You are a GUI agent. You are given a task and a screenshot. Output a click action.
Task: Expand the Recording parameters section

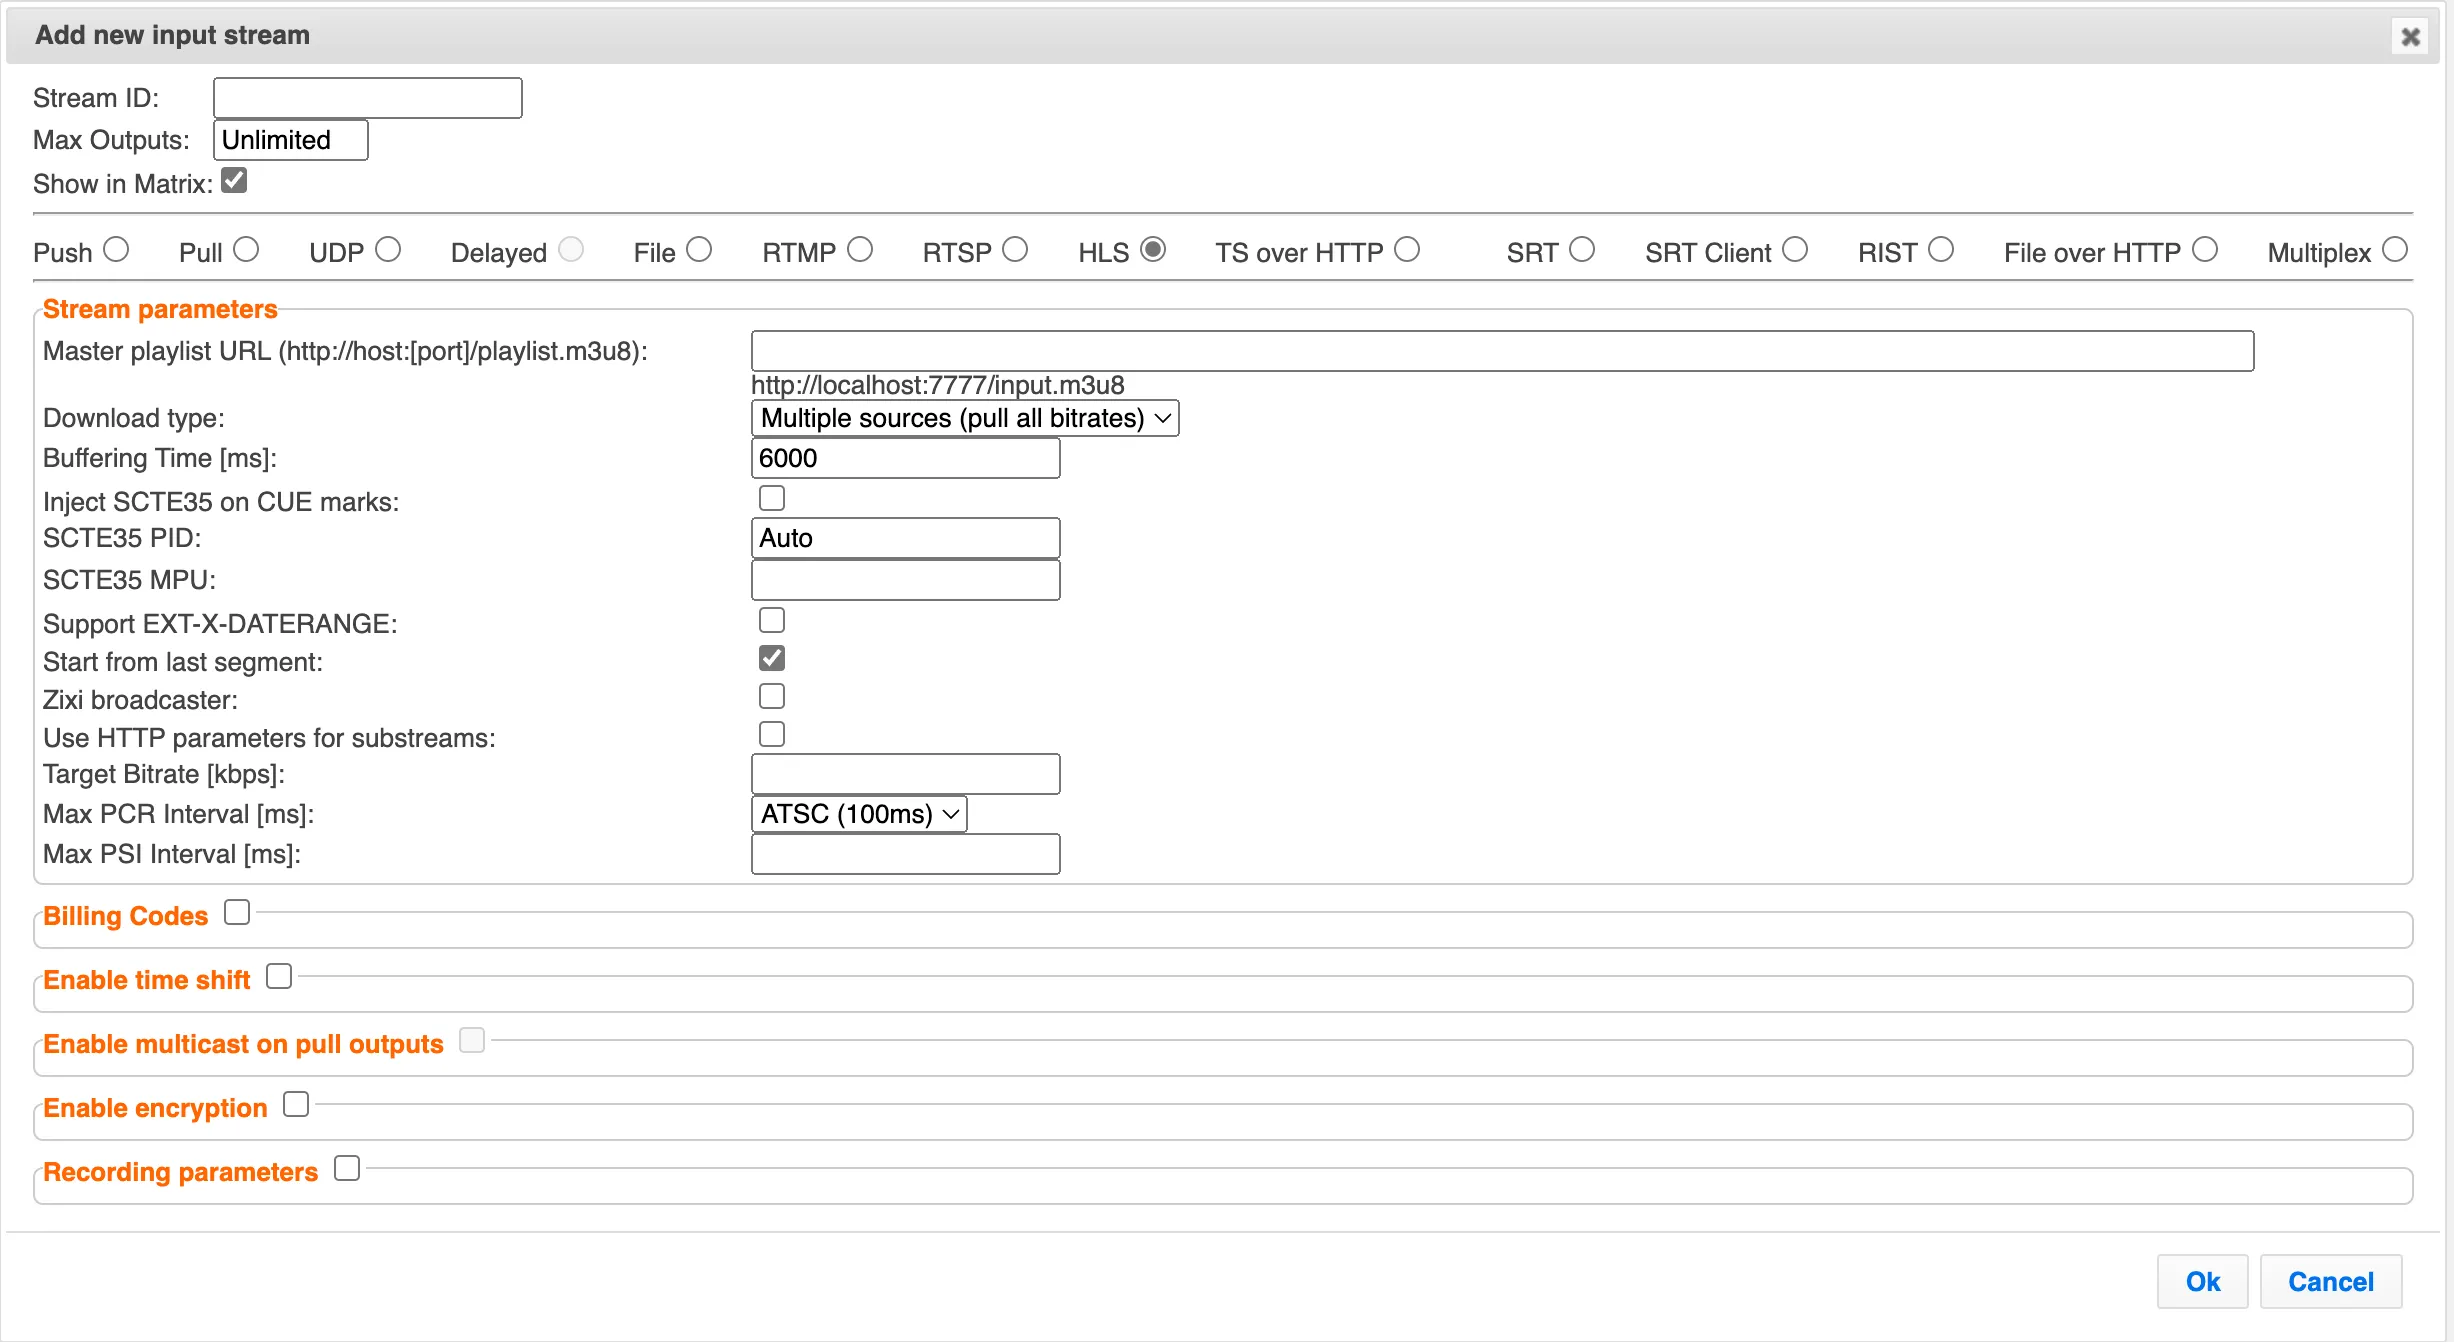[347, 1168]
